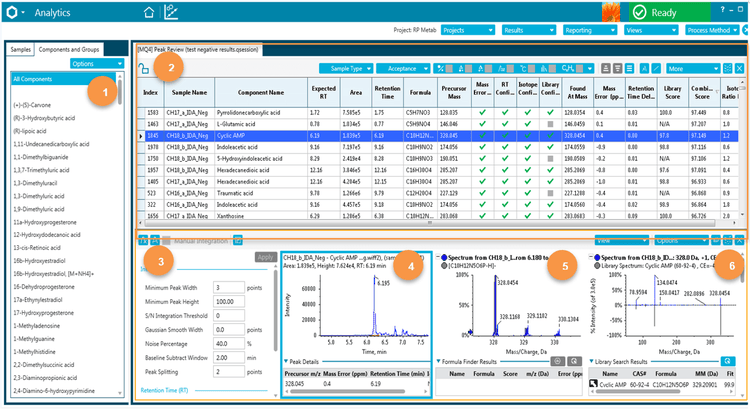Click the Home icon in the header
This screenshot has width=750, height=410.
click(x=148, y=13)
